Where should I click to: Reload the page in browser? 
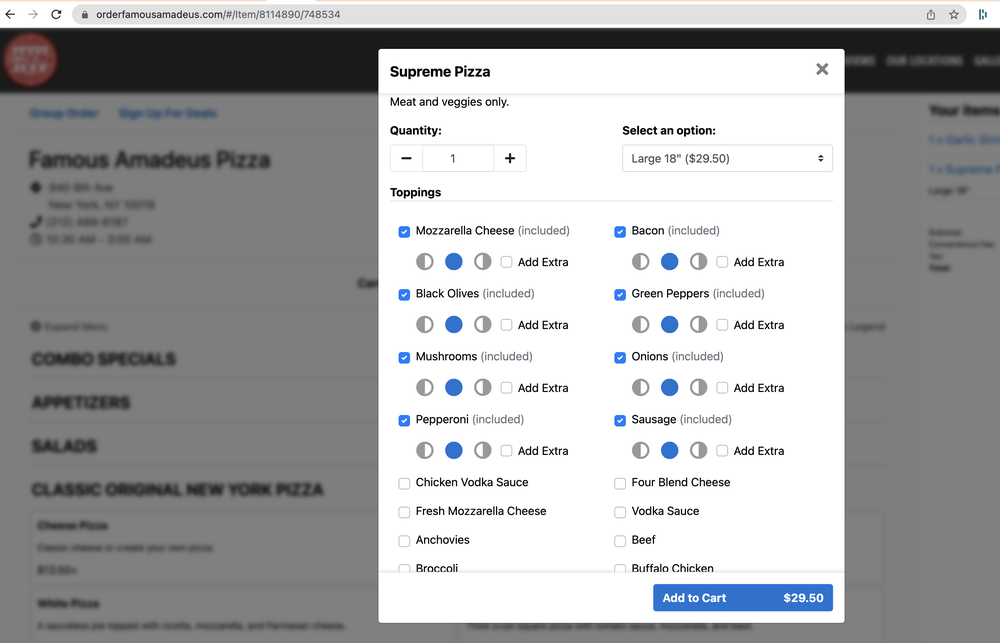tap(56, 15)
